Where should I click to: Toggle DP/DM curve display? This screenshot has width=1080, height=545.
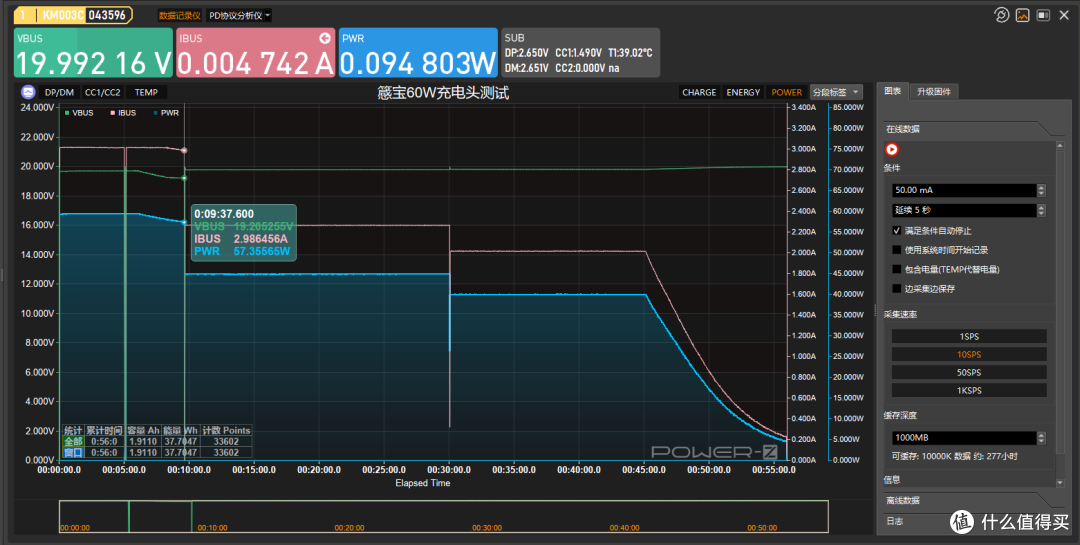tap(59, 92)
